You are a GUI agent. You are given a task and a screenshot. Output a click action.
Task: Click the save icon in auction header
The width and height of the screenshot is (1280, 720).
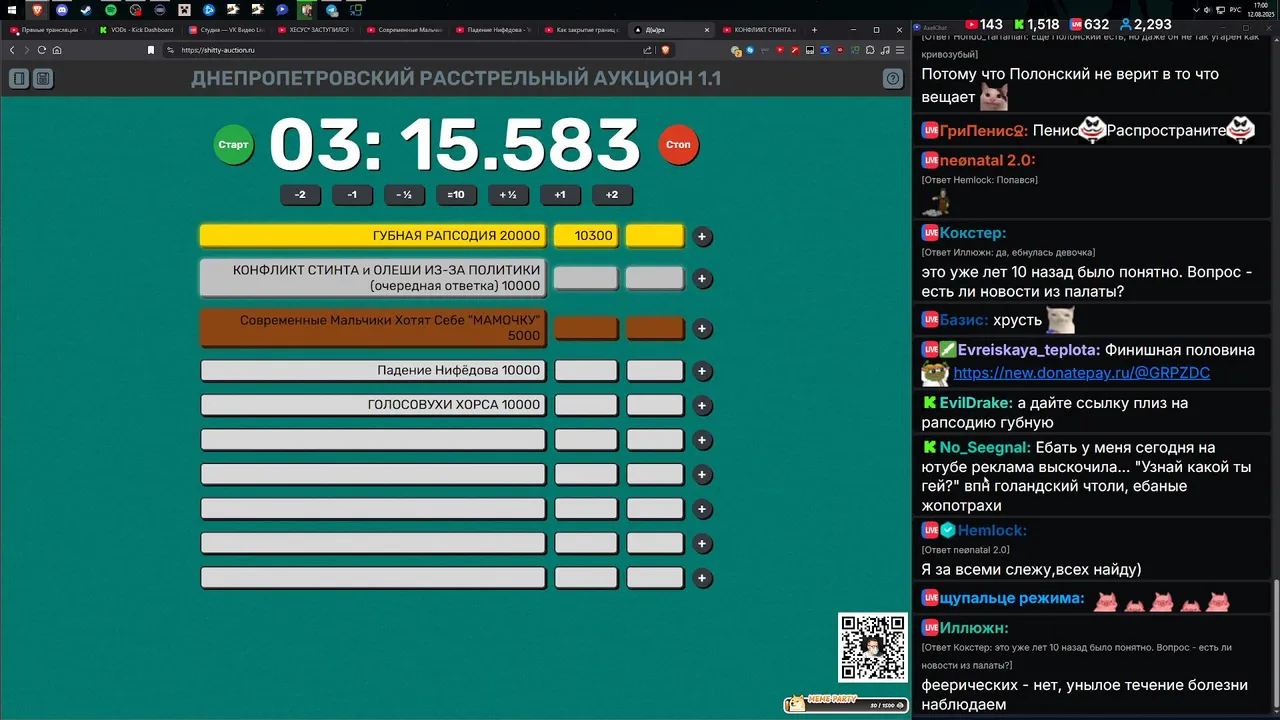[x=43, y=79]
